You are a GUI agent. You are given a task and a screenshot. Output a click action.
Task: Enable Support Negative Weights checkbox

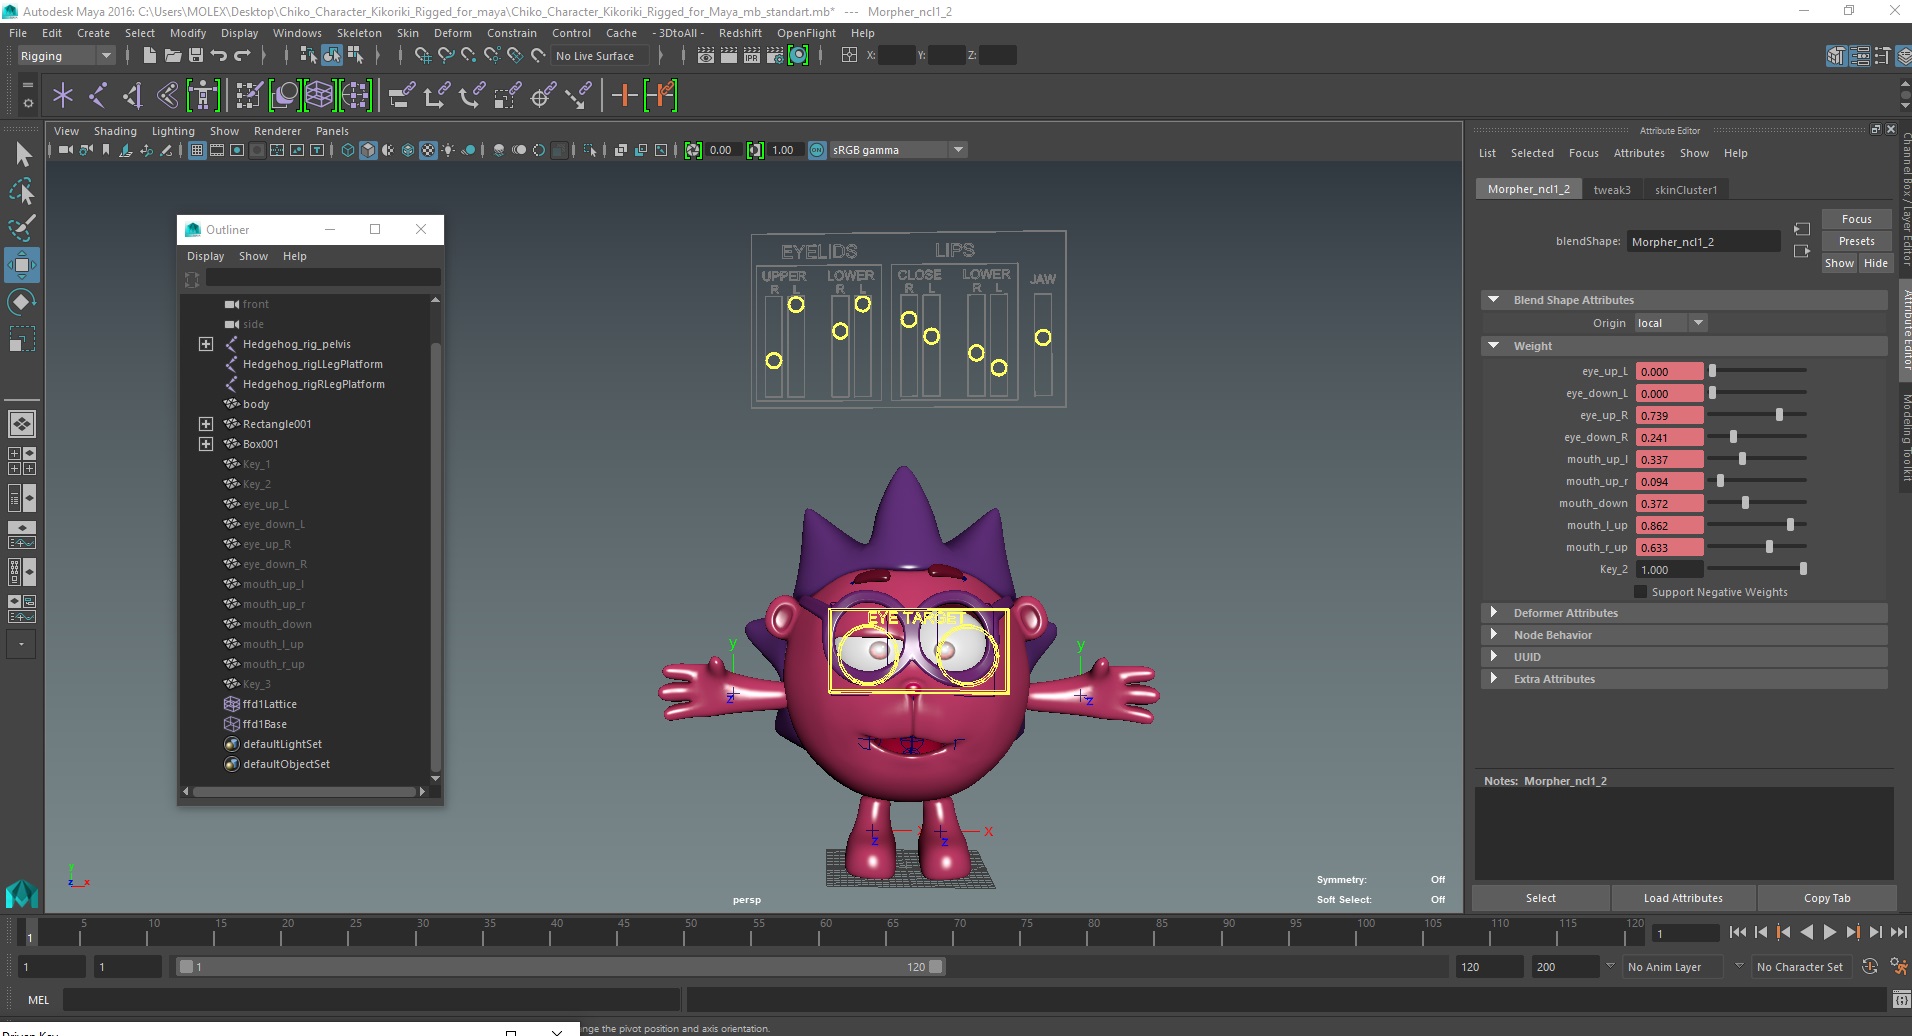coord(1640,592)
